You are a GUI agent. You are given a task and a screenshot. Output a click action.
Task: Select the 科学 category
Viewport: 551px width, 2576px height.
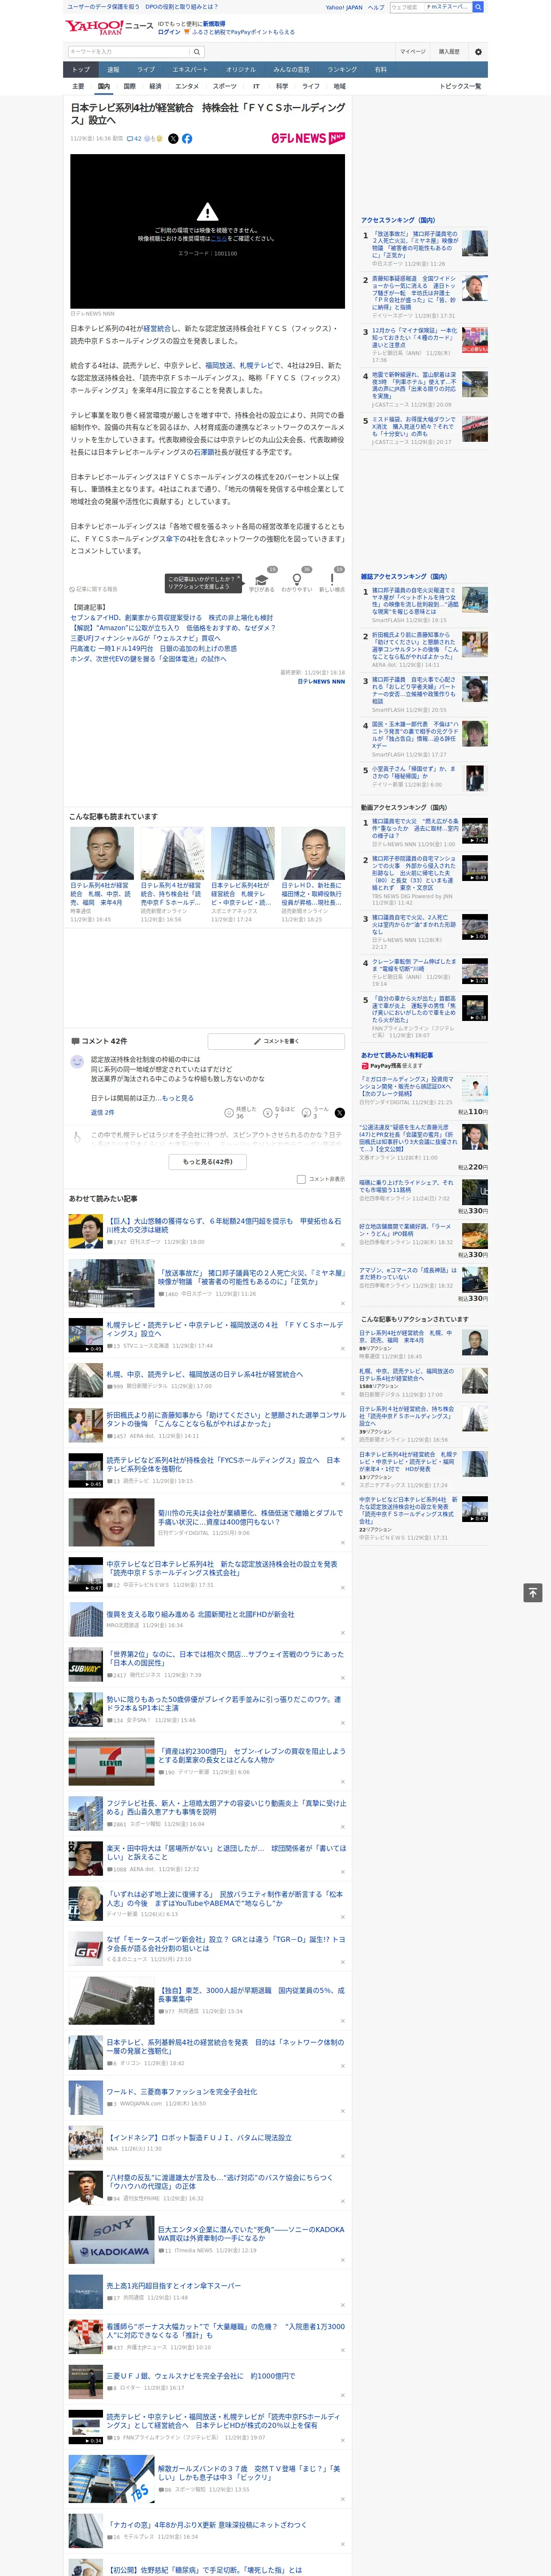tap(282, 86)
